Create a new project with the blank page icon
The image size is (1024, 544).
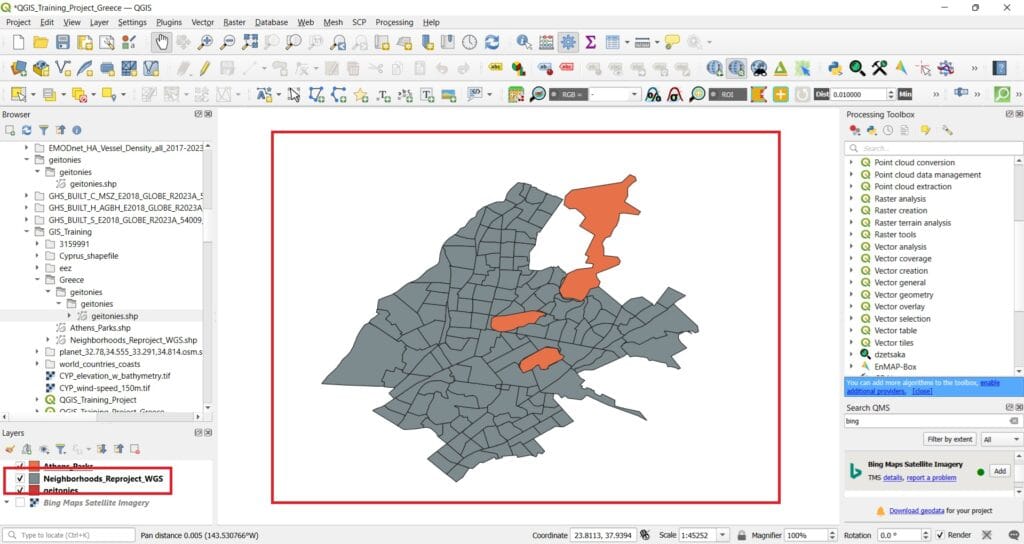click(x=18, y=42)
